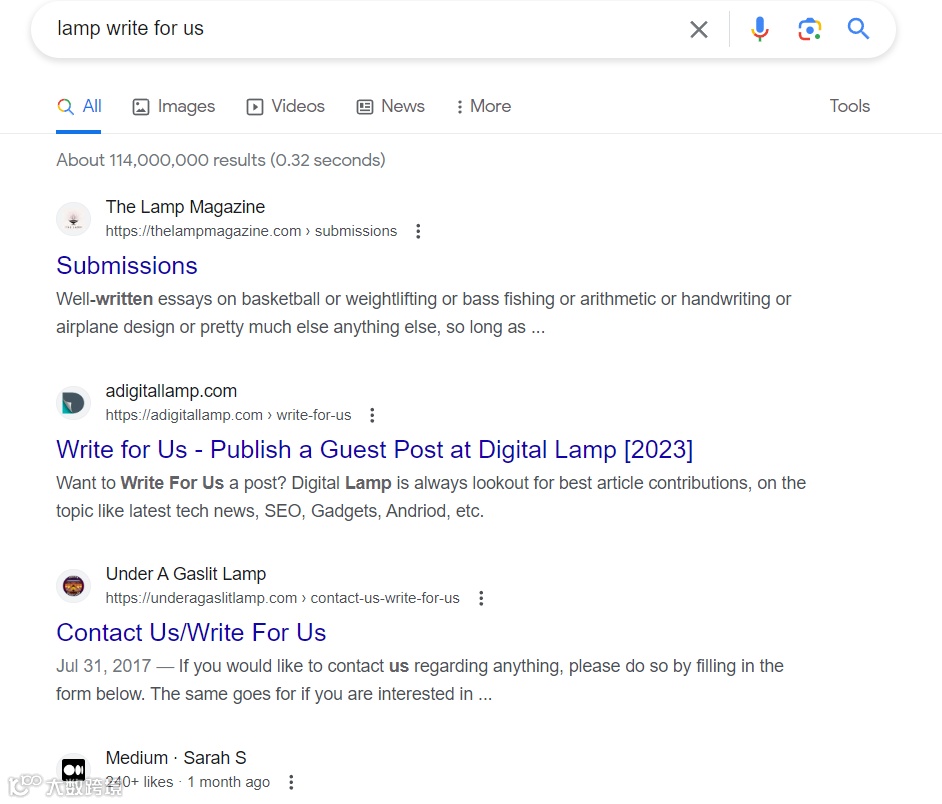Click the 'Medium · Sarah S' source name

(176, 758)
